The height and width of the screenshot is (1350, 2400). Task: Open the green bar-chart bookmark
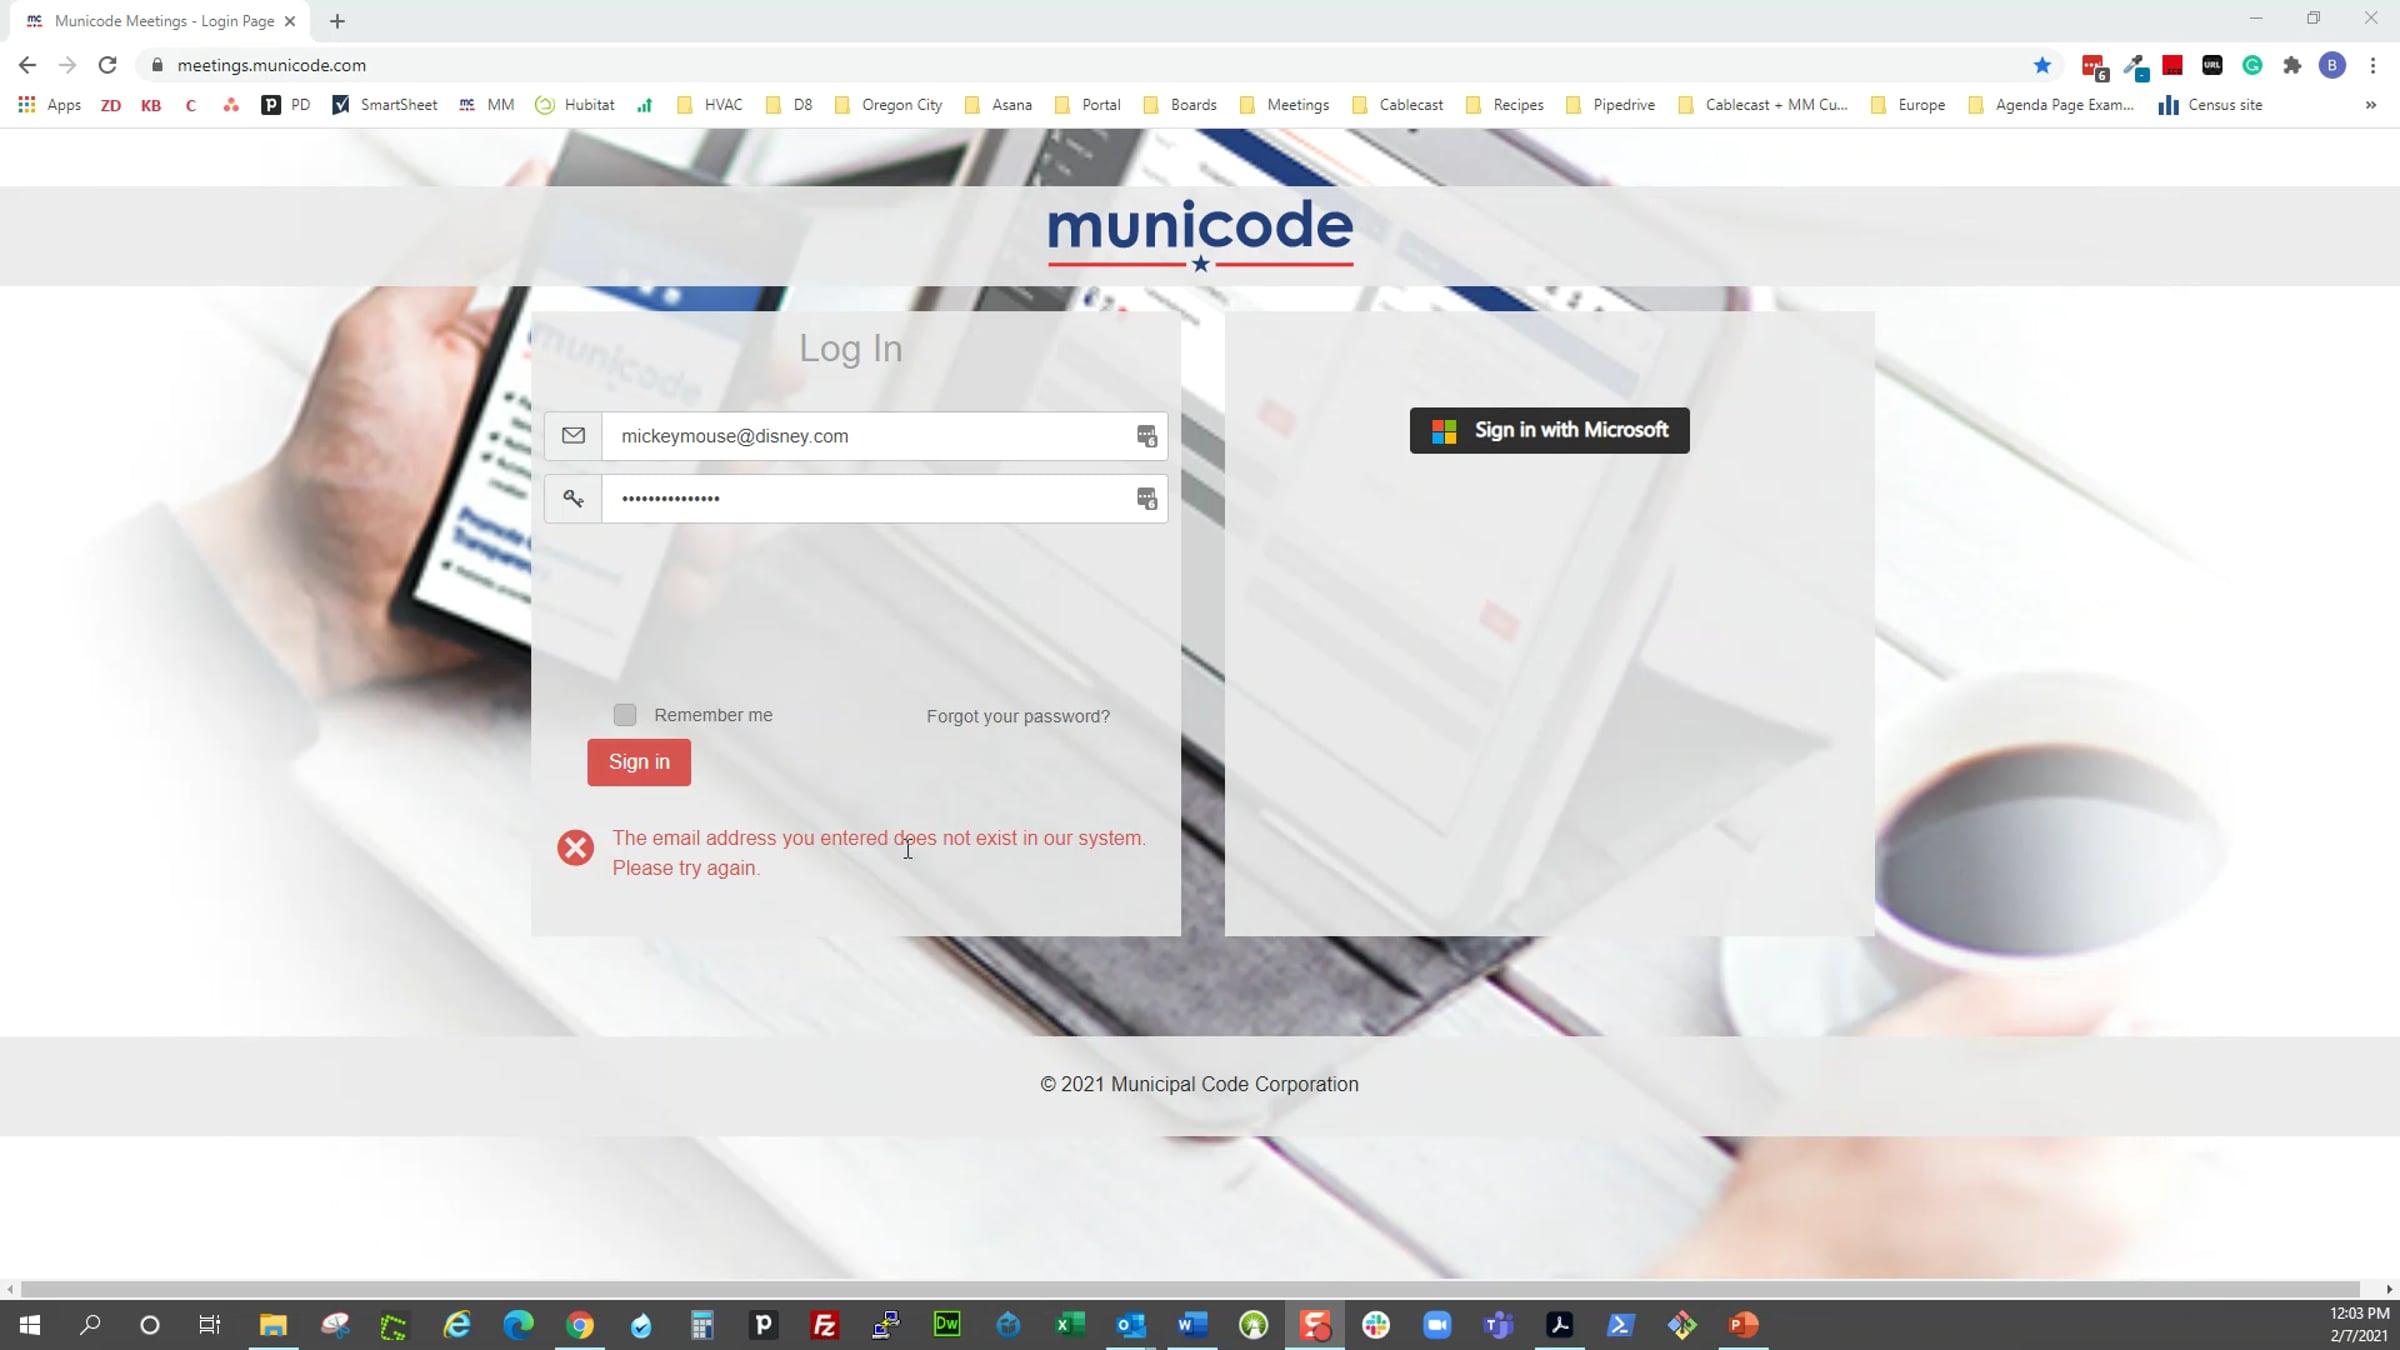645,105
